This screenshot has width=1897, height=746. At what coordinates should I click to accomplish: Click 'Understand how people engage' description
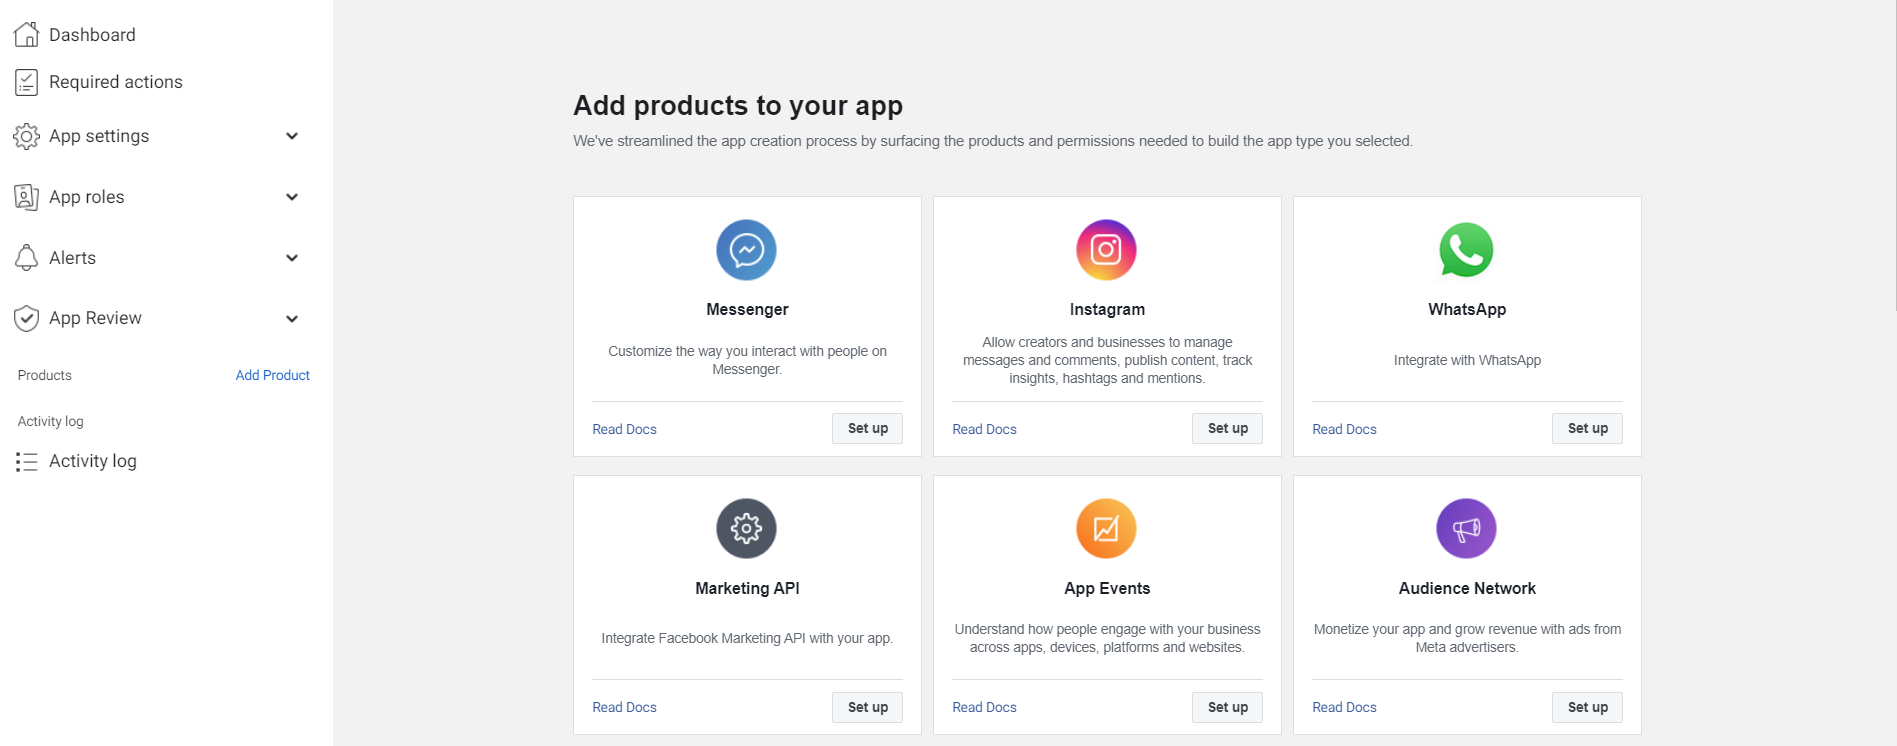click(x=1107, y=638)
